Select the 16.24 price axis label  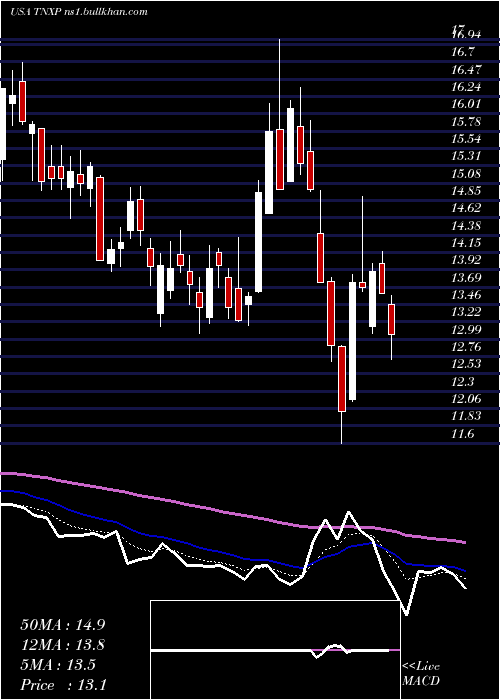(467, 87)
